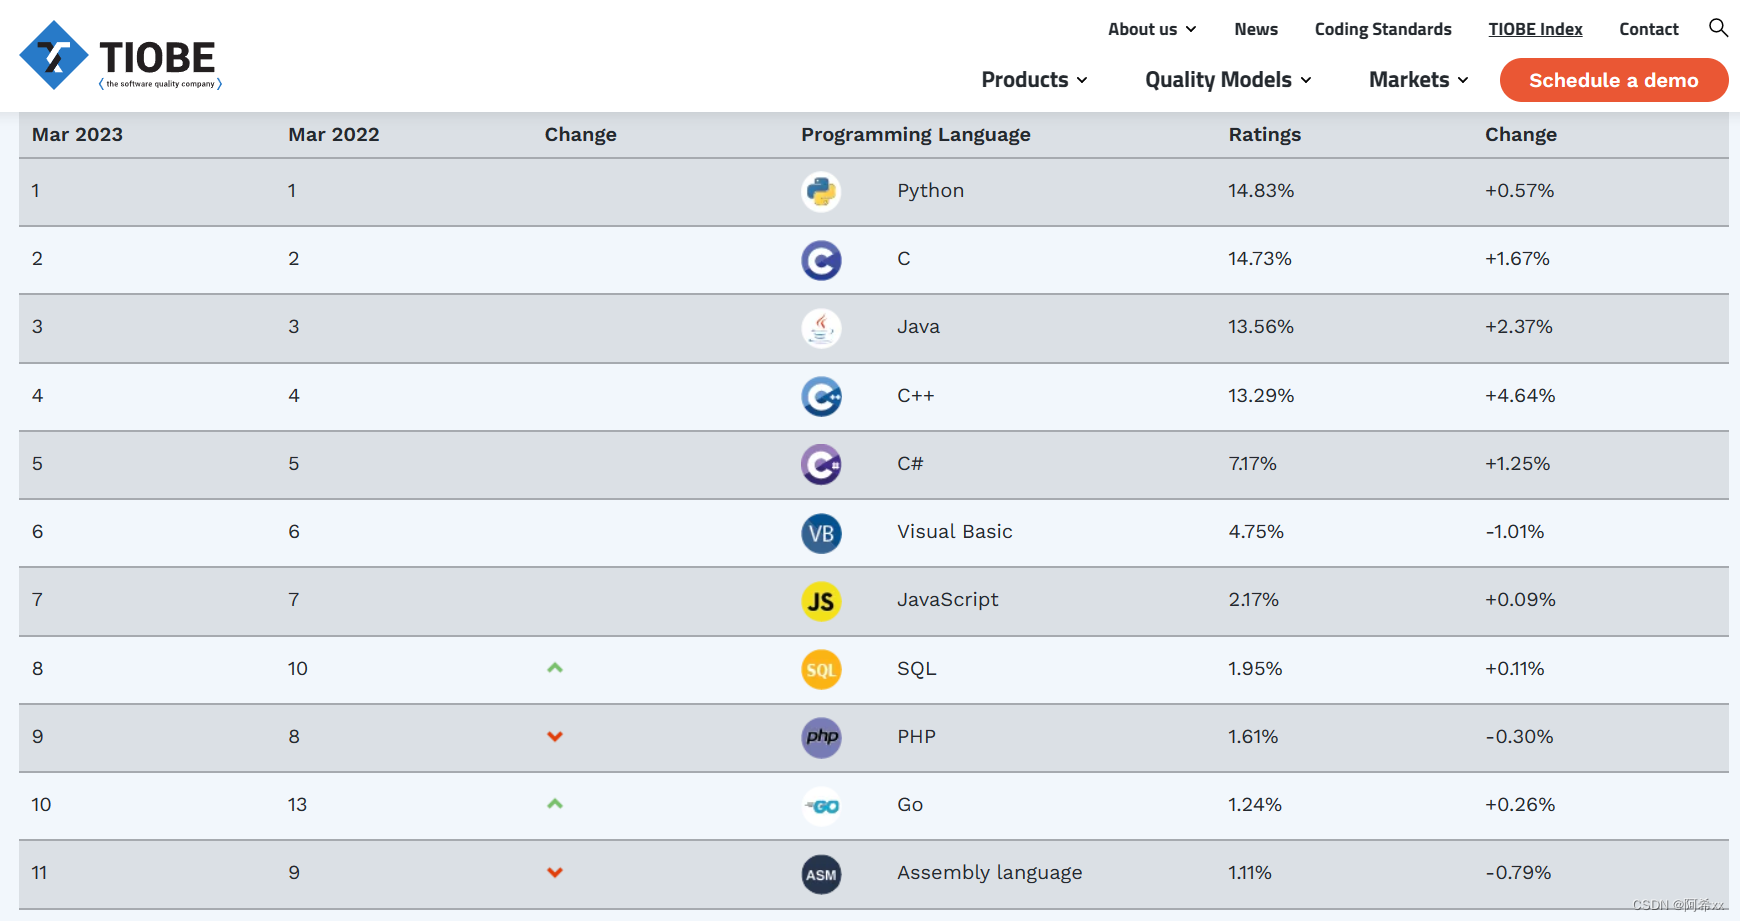This screenshot has height=921, width=1740.
Task: Click the JavaScript JS icon
Action: [821, 601]
